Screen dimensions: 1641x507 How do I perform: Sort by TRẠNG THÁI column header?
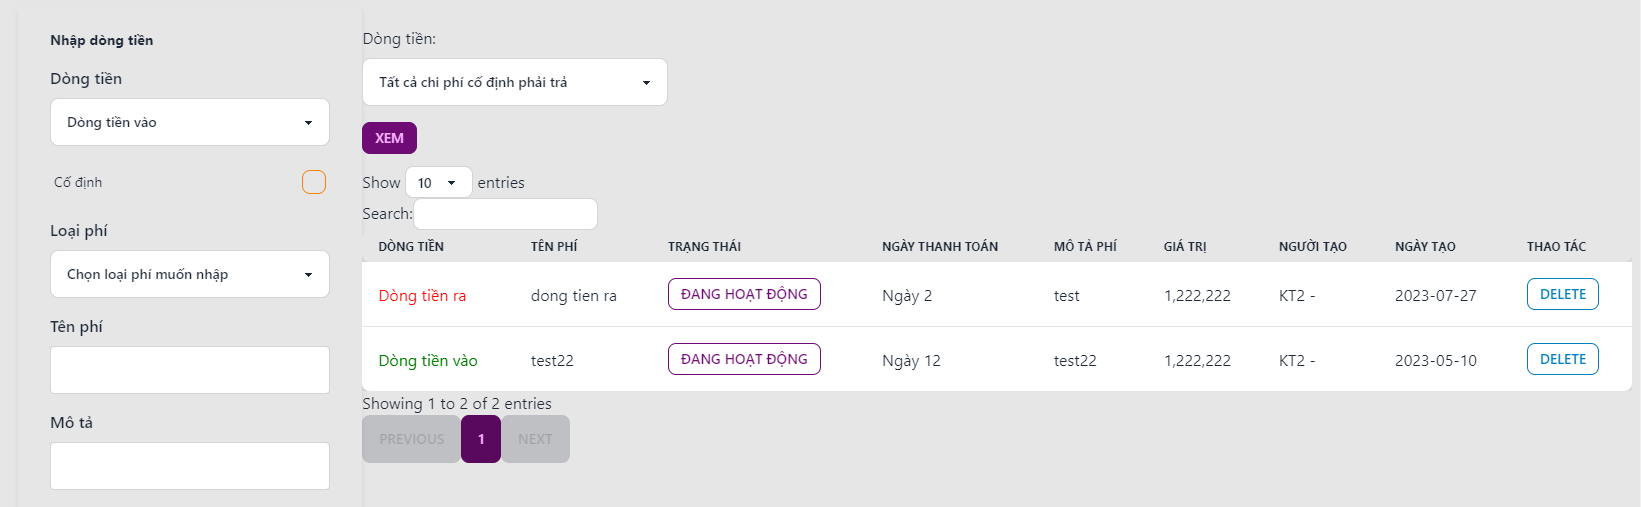click(704, 247)
